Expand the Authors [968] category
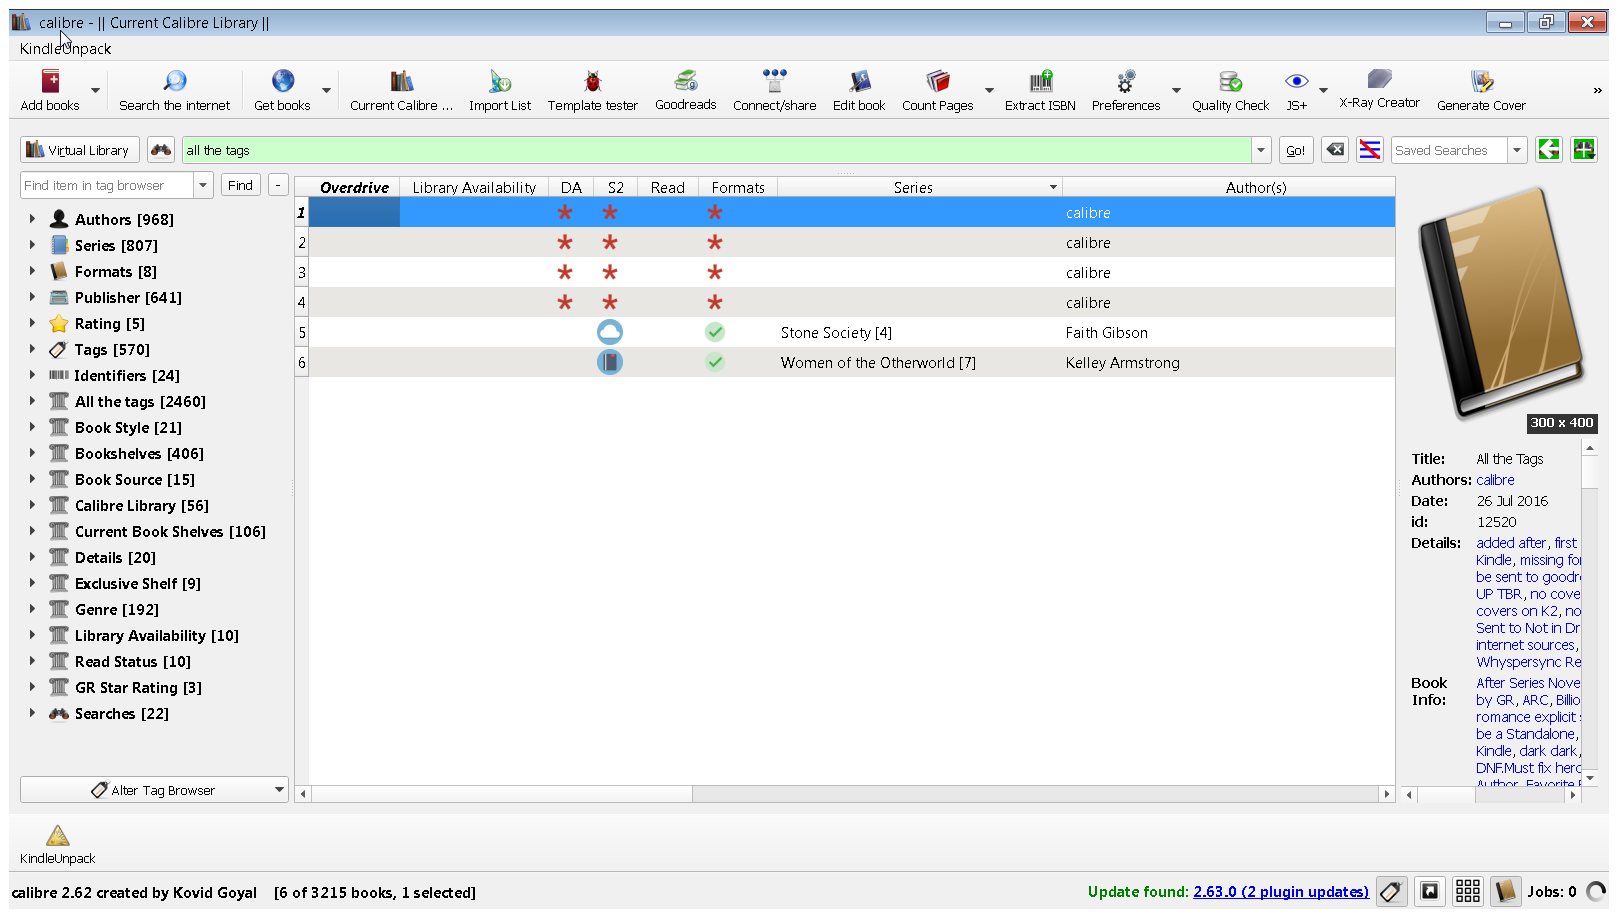1618x918 pixels. [32, 219]
